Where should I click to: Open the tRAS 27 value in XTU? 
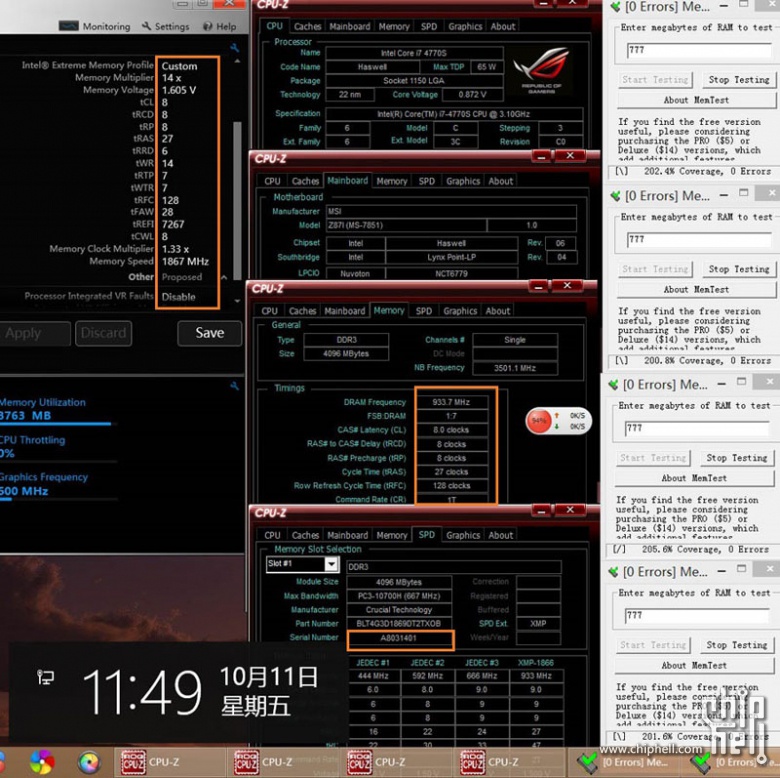point(168,139)
